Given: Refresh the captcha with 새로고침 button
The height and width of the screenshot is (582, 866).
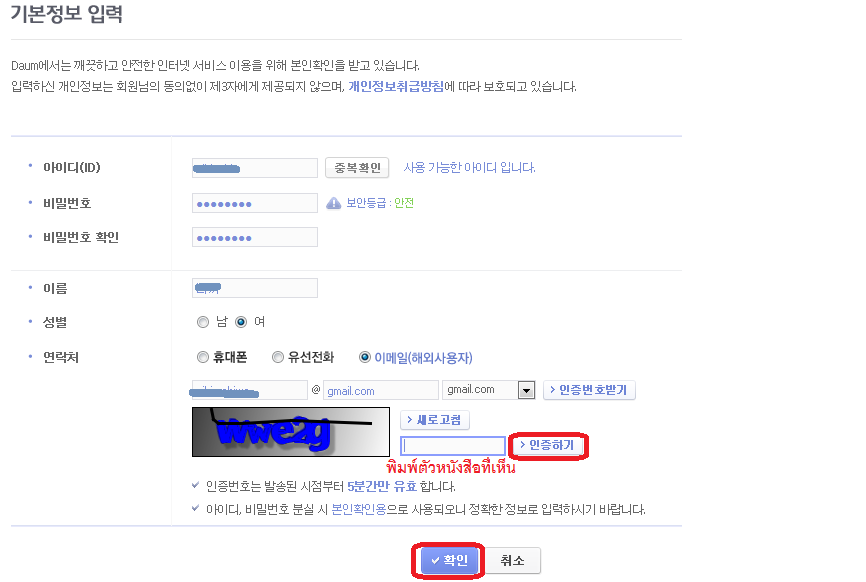Looking at the screenshot, I should (x=435, y=420).
